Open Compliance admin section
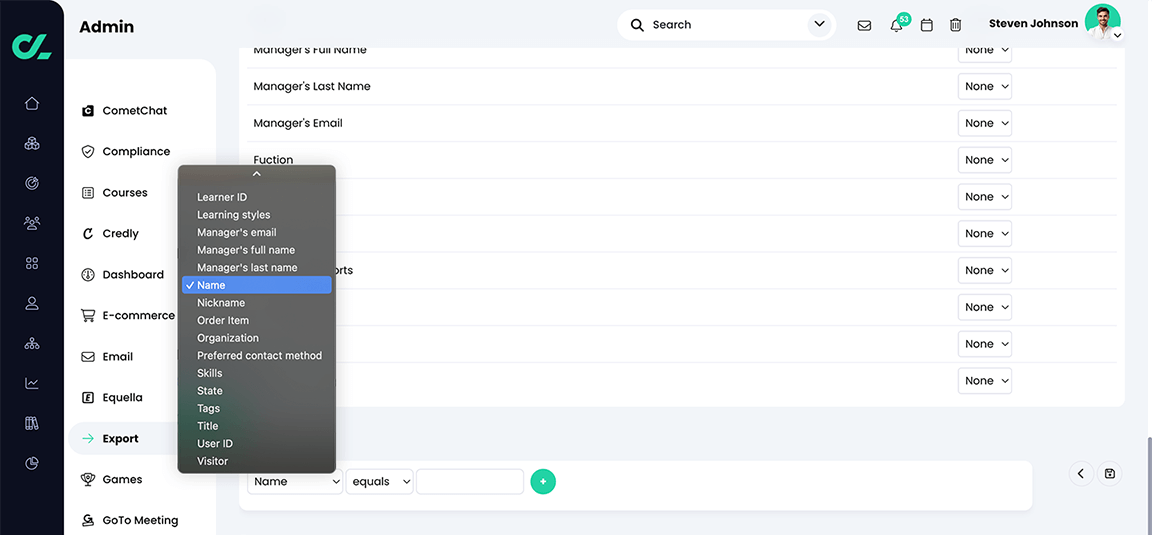Image resolution: width=1152 pixels, height=535 pixels. (x=126, y=151)
